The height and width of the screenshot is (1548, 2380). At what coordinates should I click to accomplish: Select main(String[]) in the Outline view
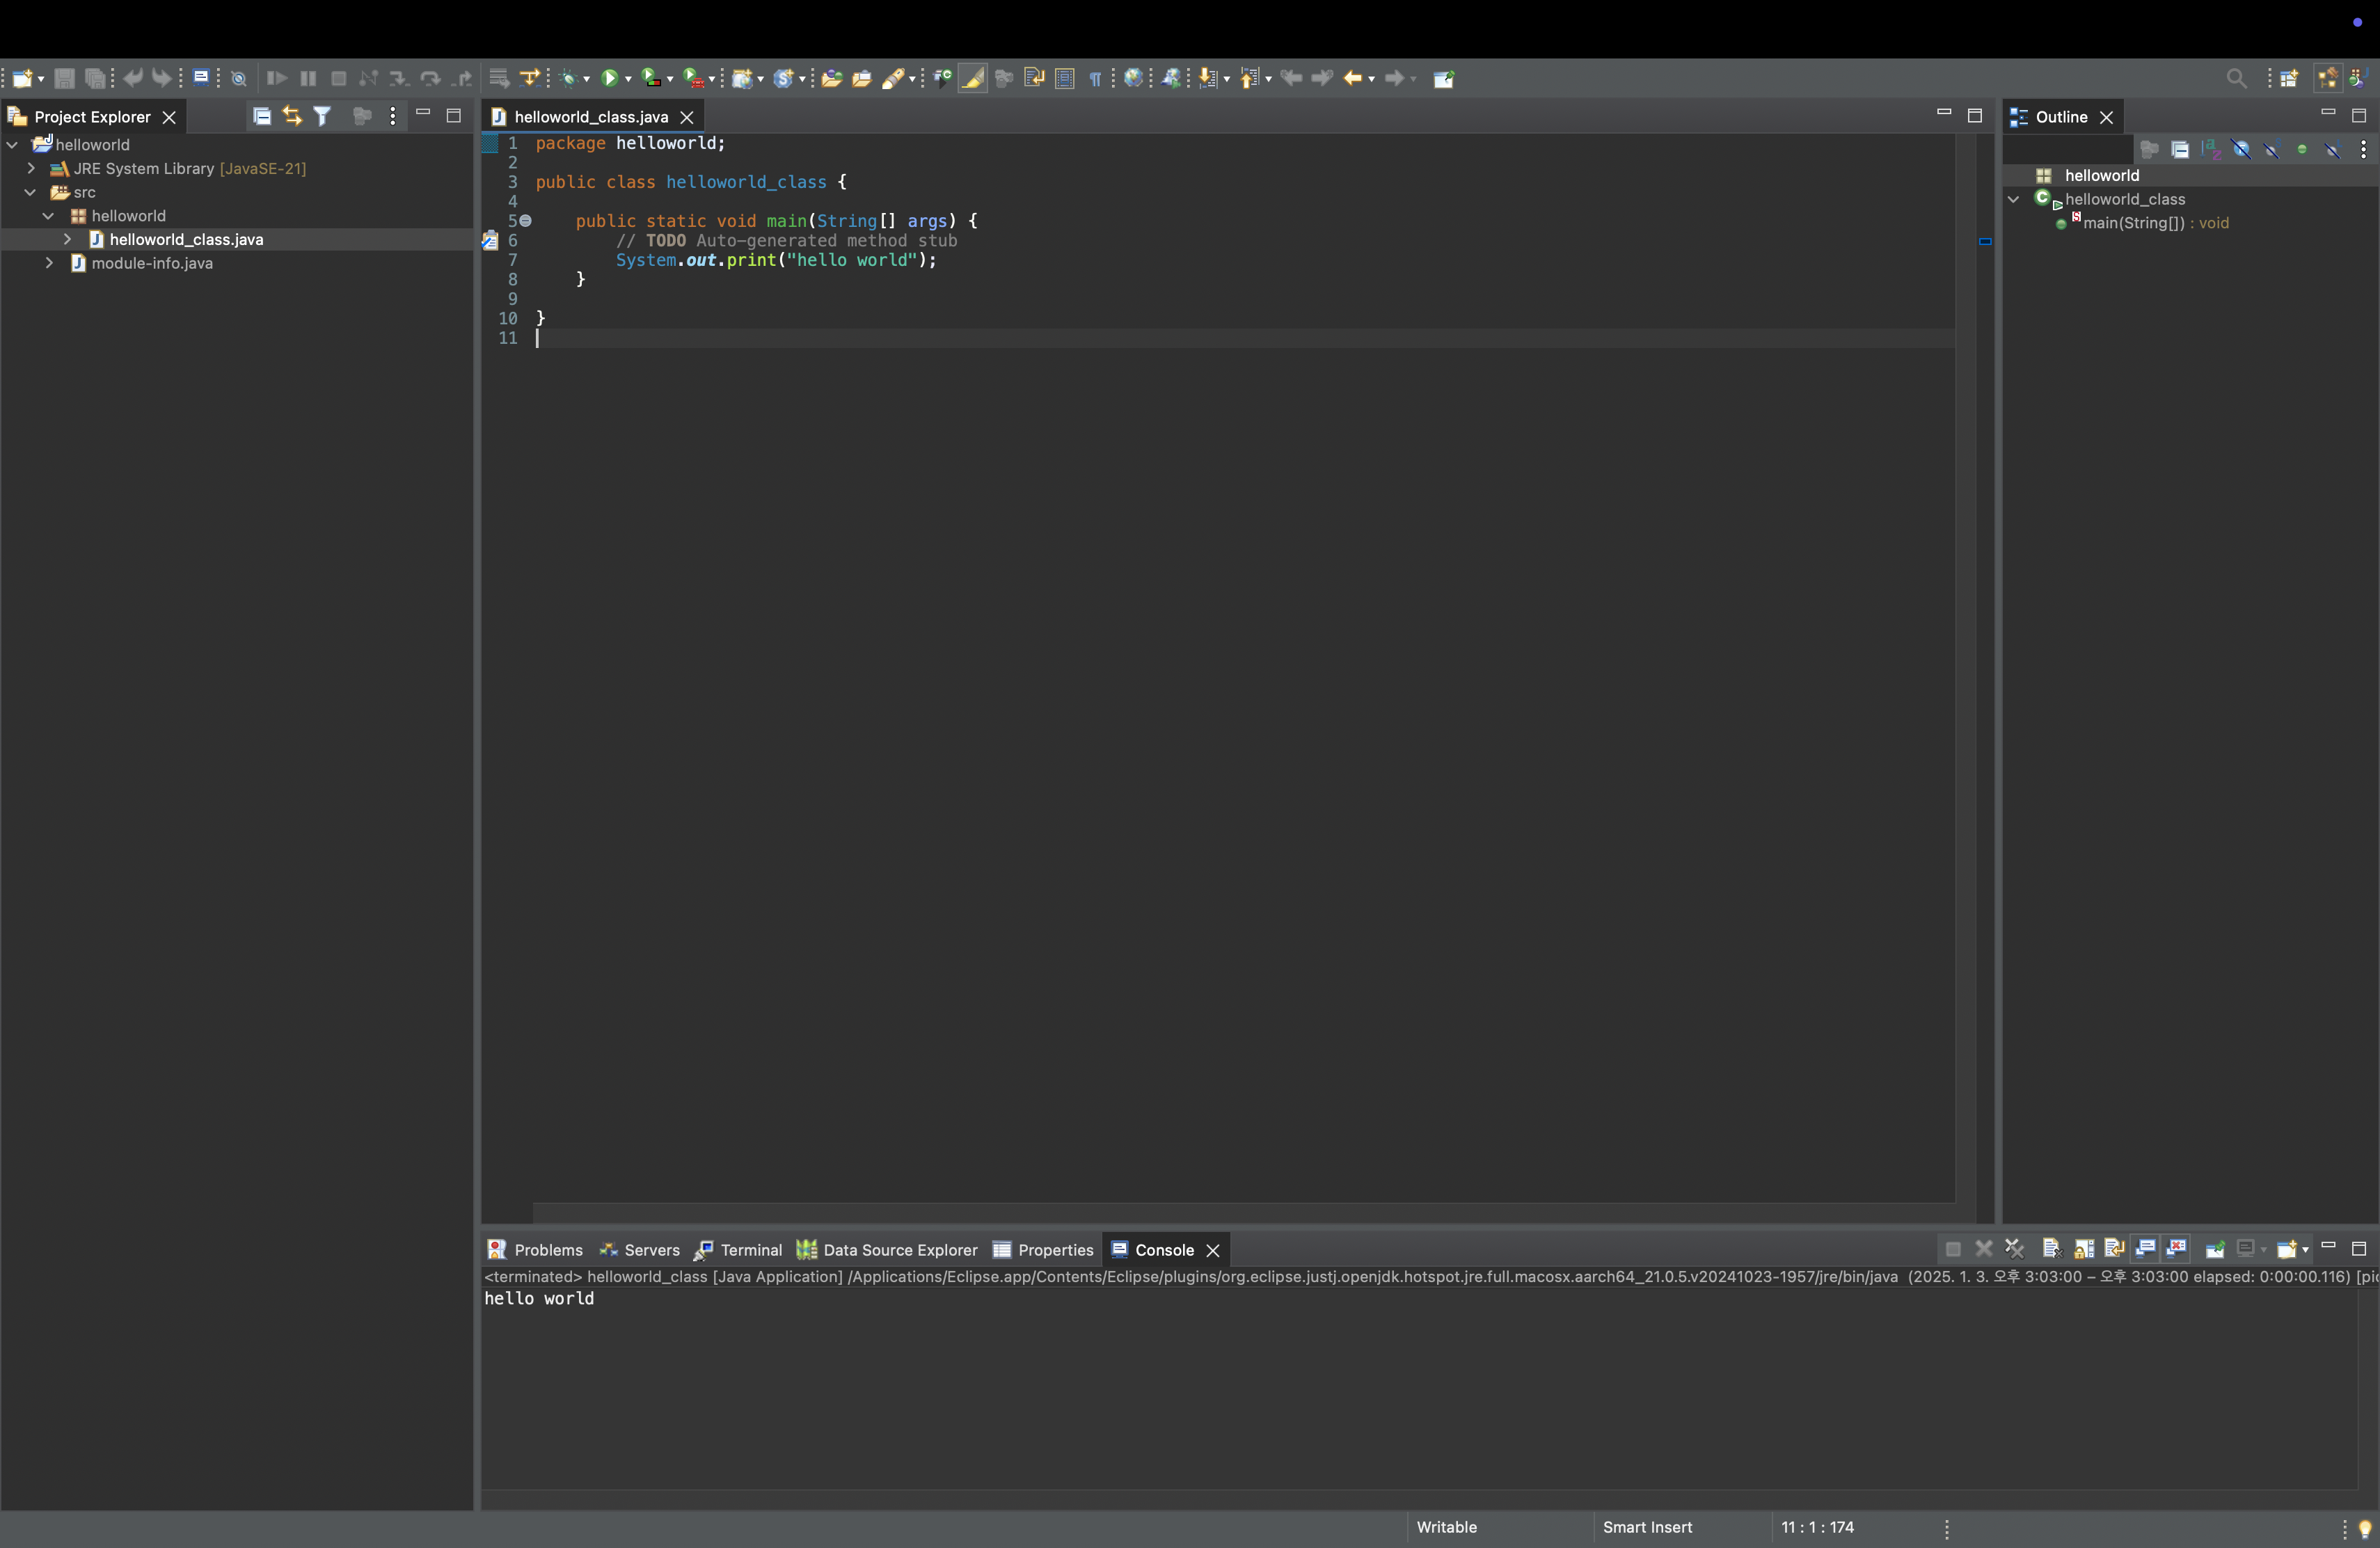2133,223
